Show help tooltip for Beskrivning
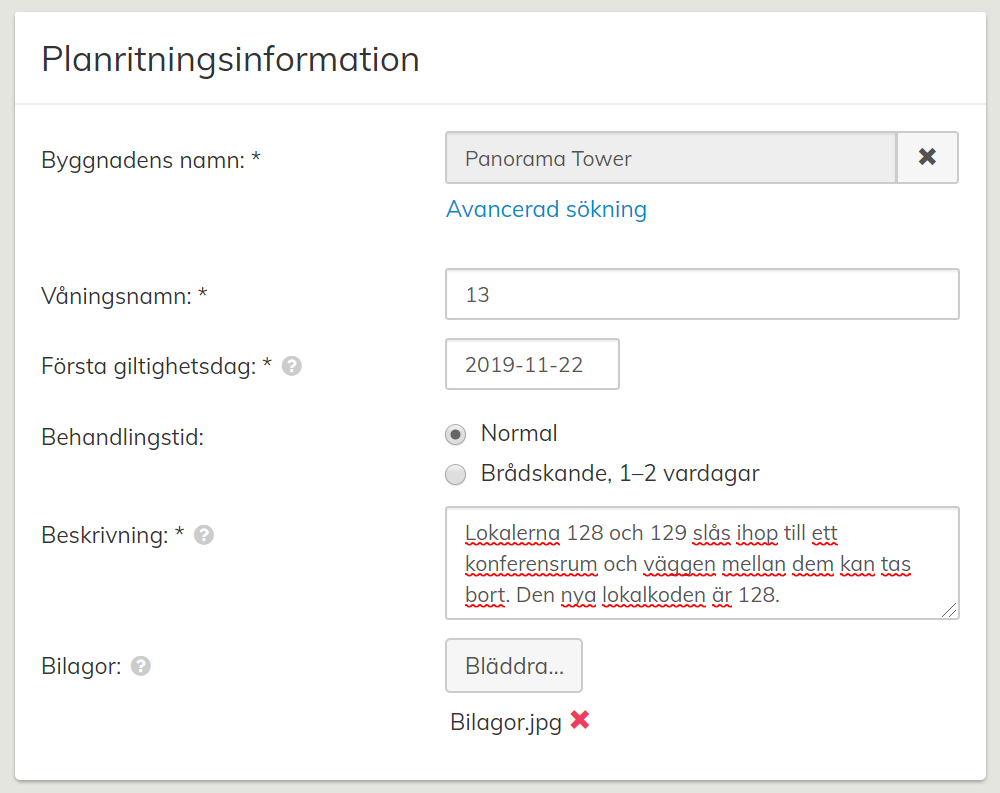The image size is (1000, 793). (x=204, y=535)
